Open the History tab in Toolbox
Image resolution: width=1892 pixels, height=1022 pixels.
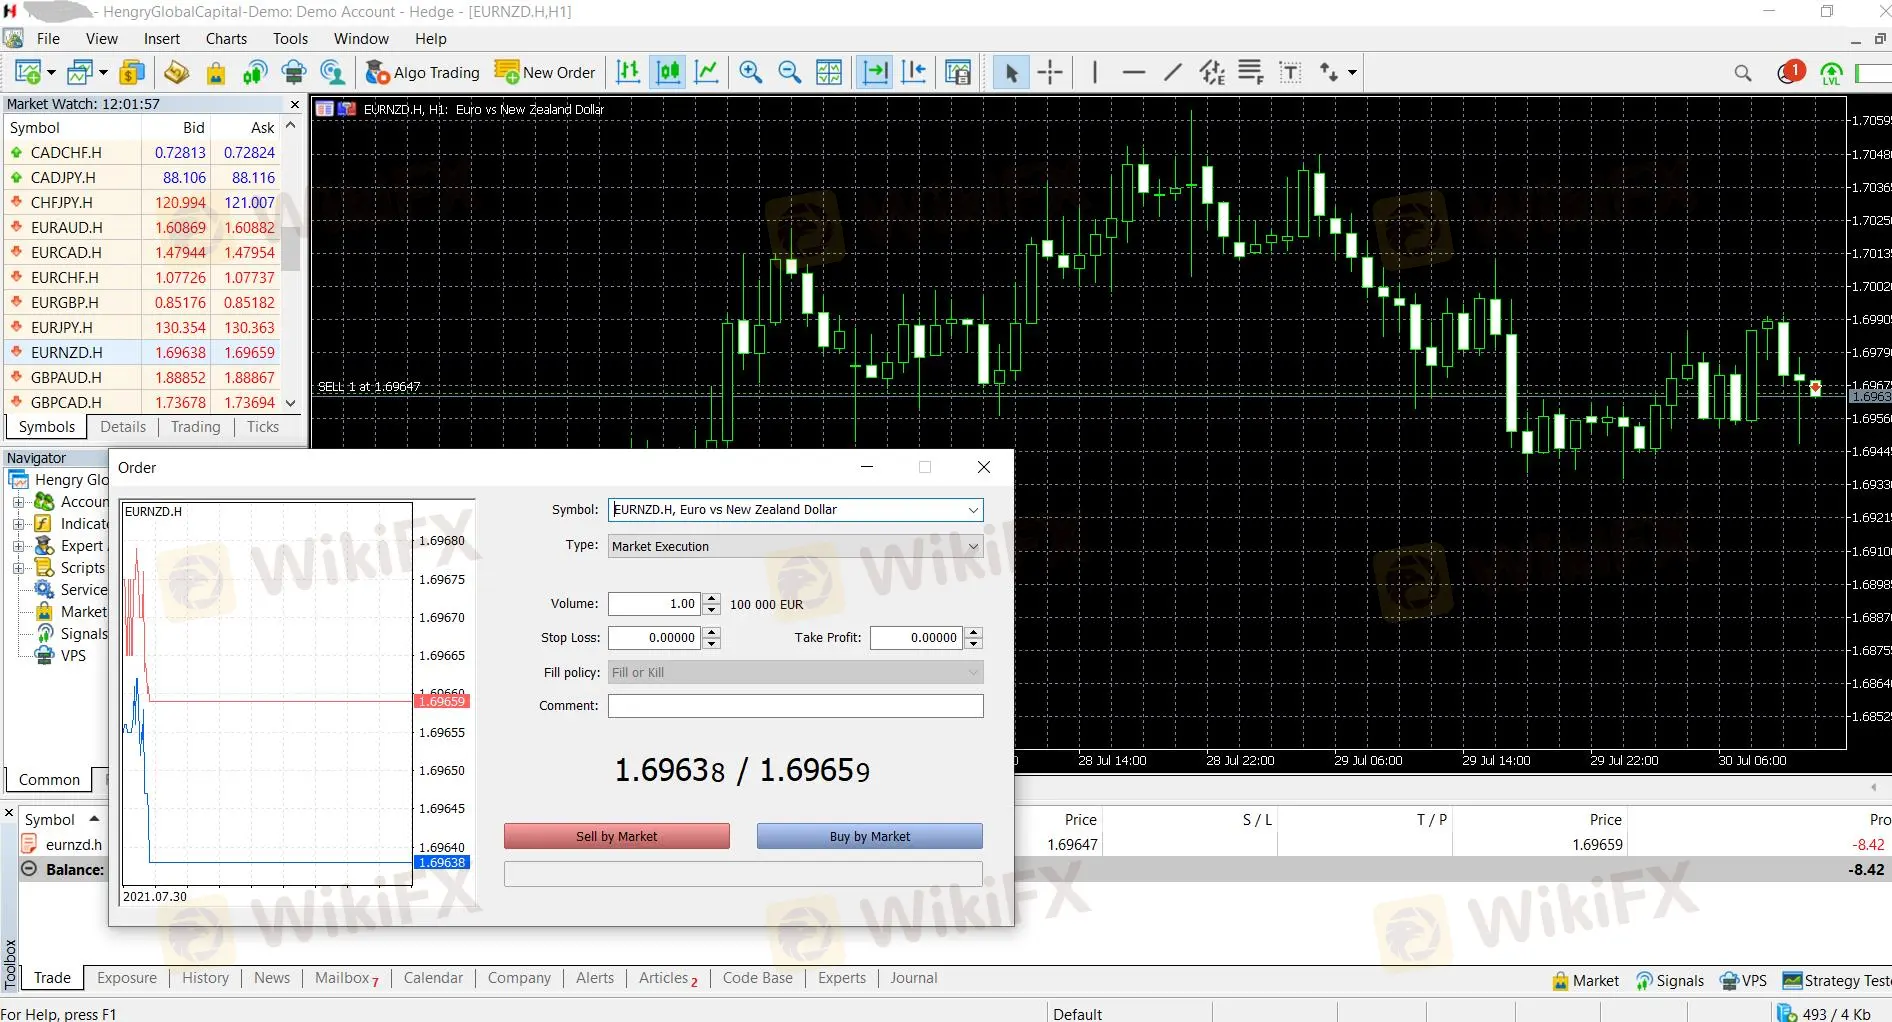(x=205, y=978)
